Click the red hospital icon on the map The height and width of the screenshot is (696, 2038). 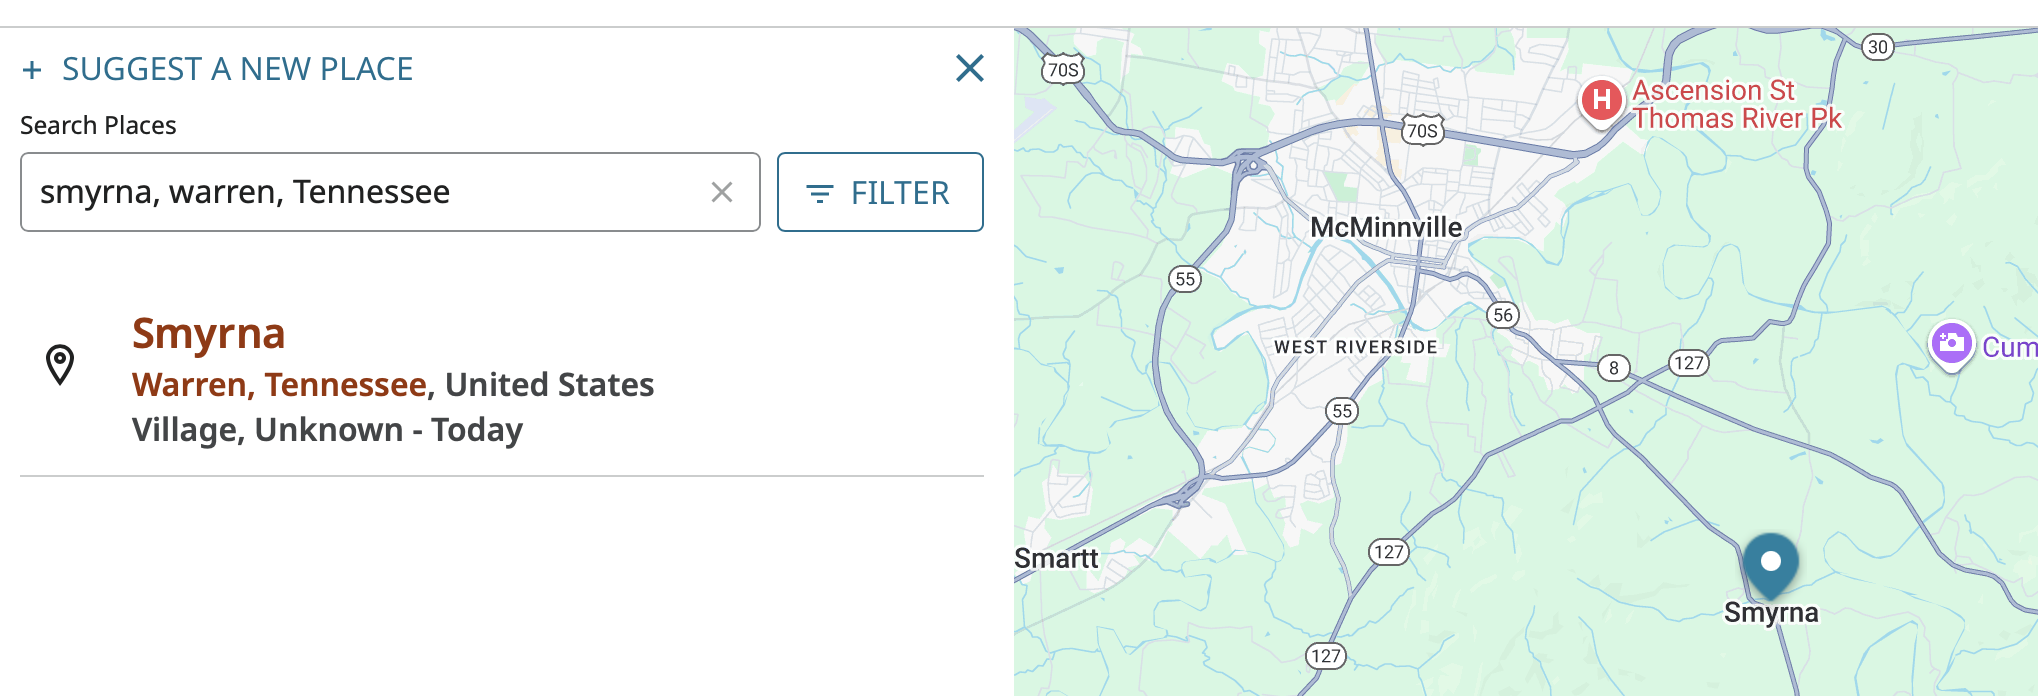tap(1601, 100)
